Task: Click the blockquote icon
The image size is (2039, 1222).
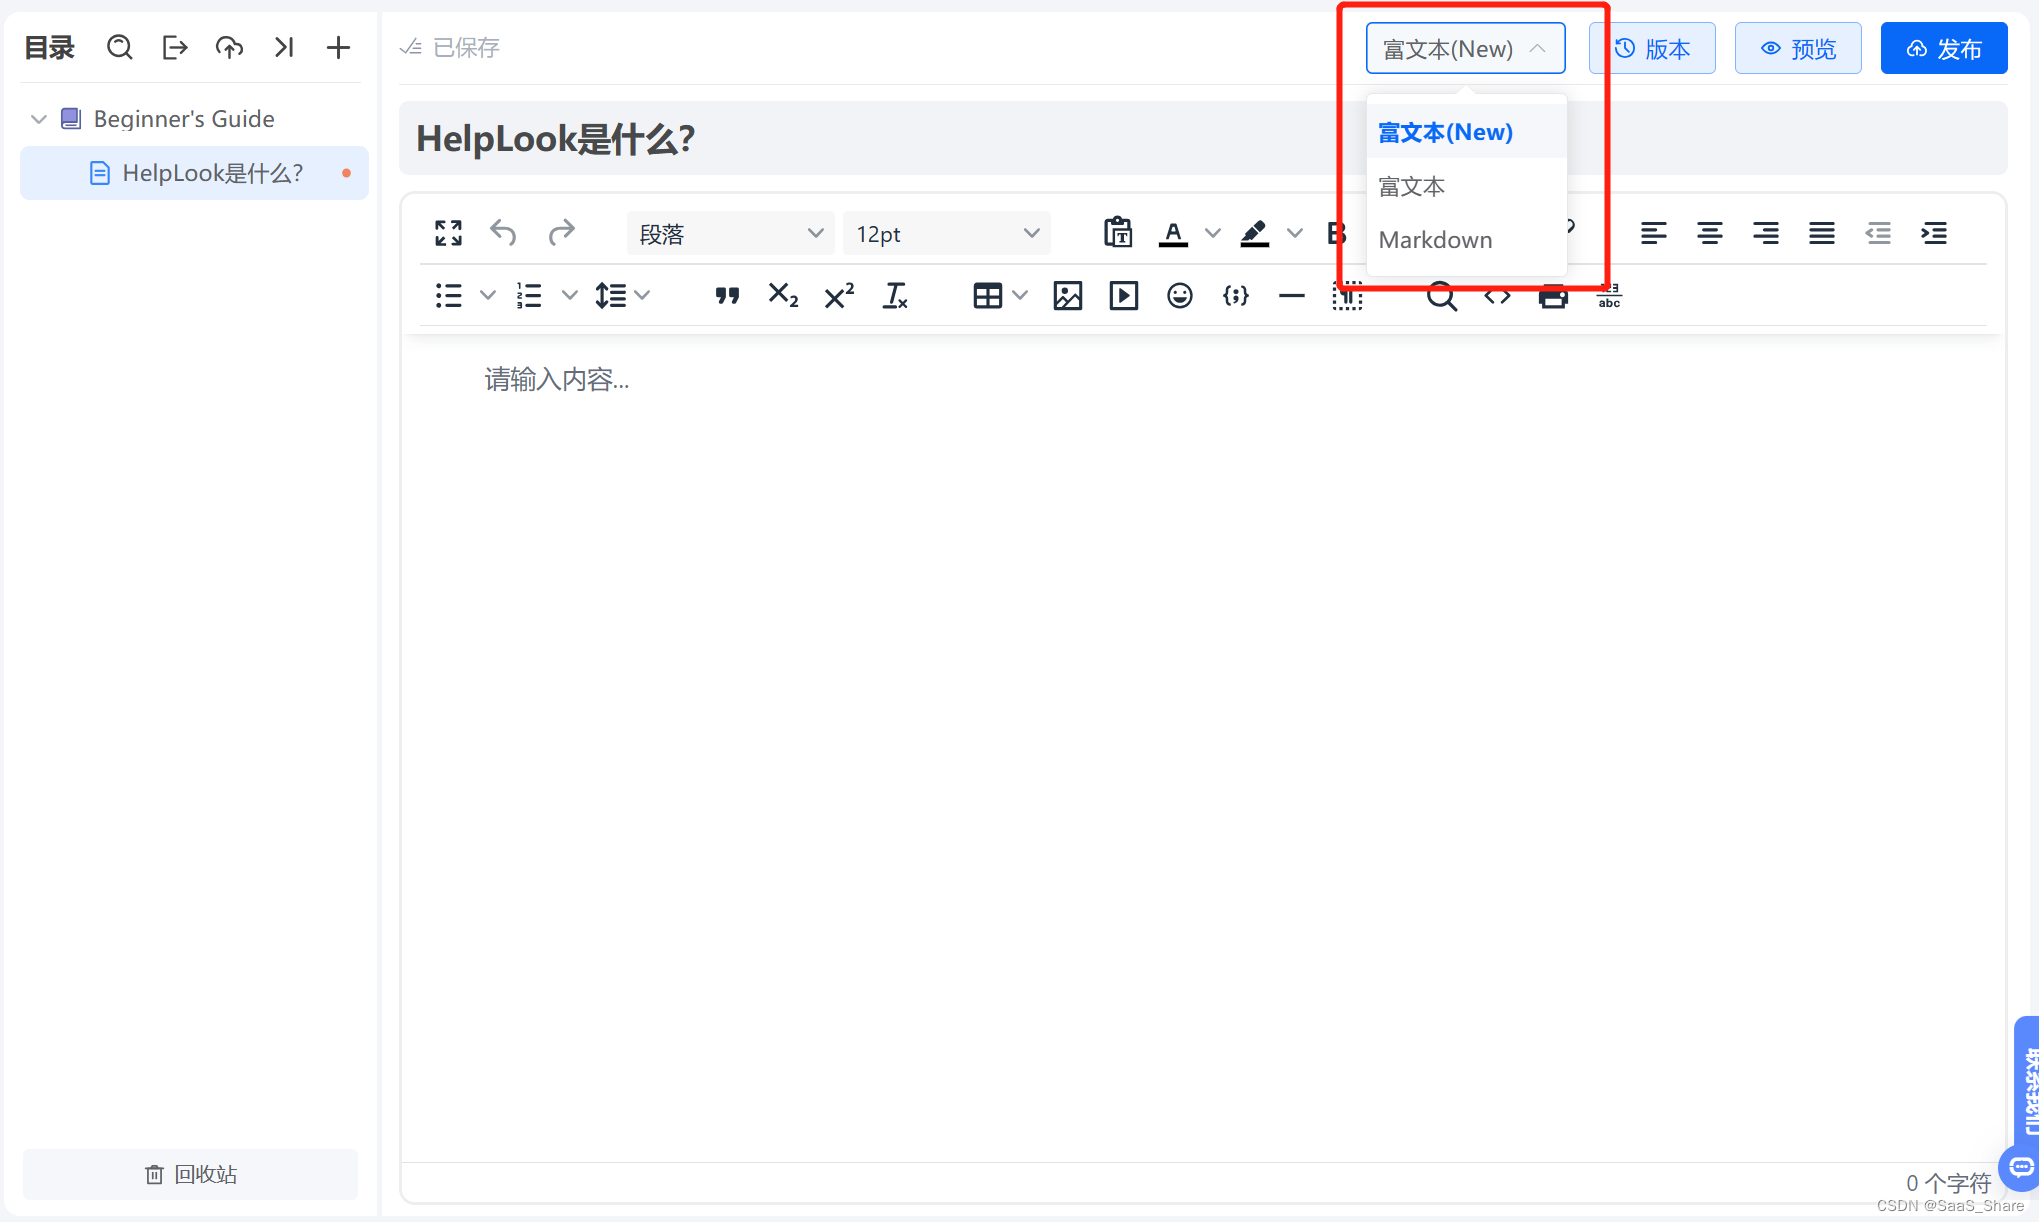Action: click(x=727, y=296)
